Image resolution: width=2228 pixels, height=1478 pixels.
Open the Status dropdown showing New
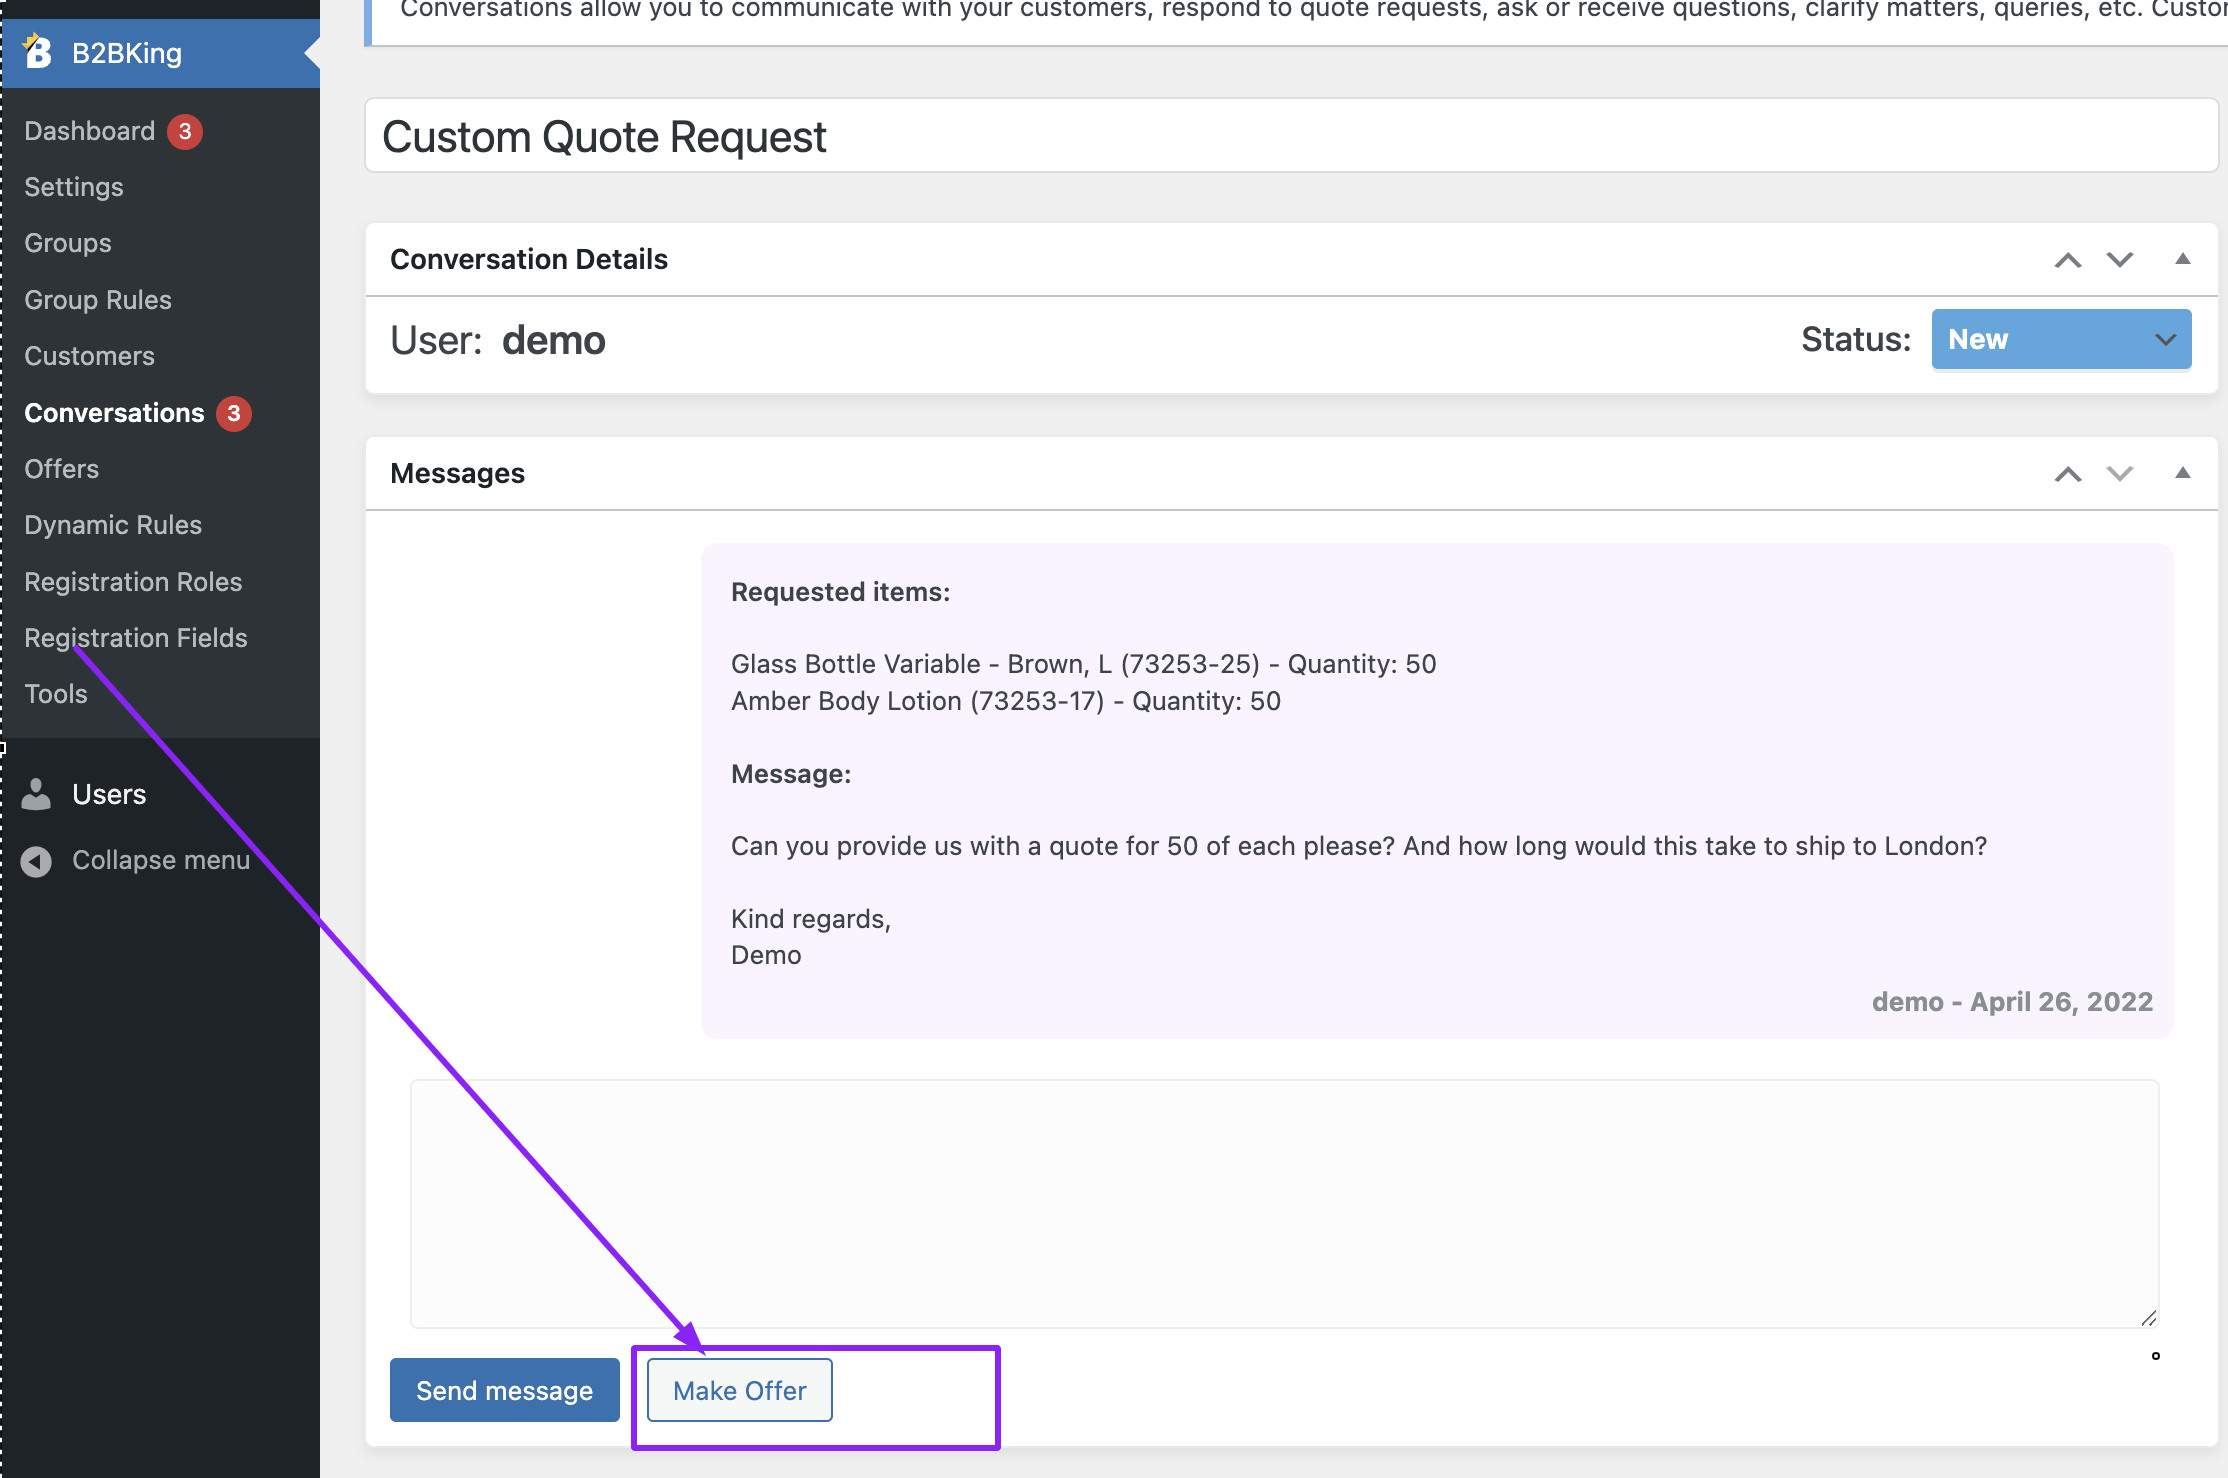pyautogui.click(x=2061, y=339)
